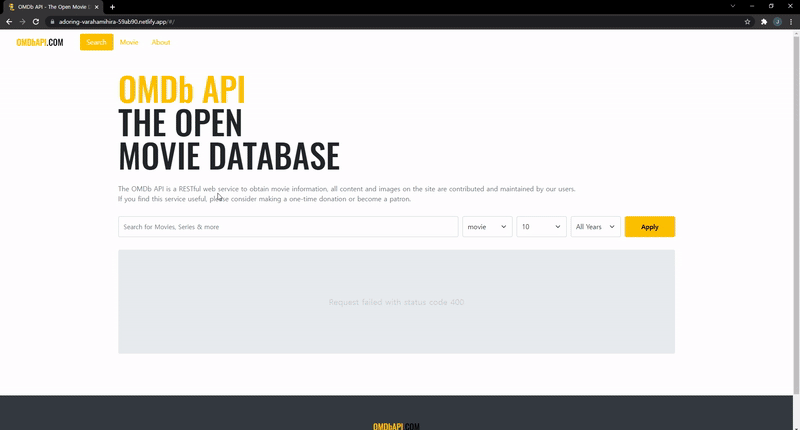Viewport: 800px width, 430px height.
Task: Open the Chrome profile avatar
Action: point(778,22)
